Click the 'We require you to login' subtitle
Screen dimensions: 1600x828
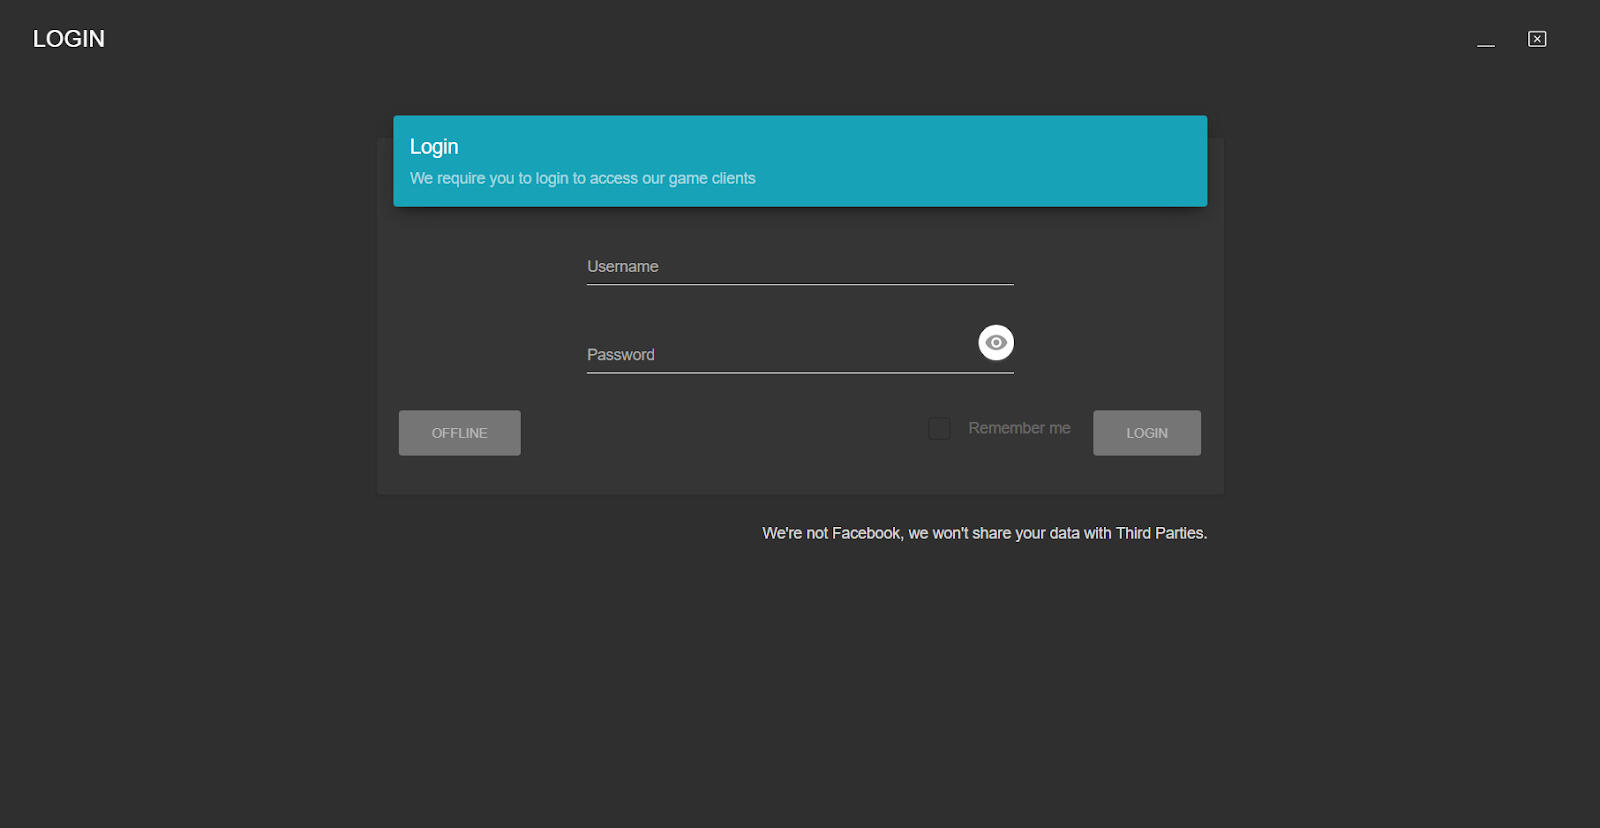pos(582,178)
